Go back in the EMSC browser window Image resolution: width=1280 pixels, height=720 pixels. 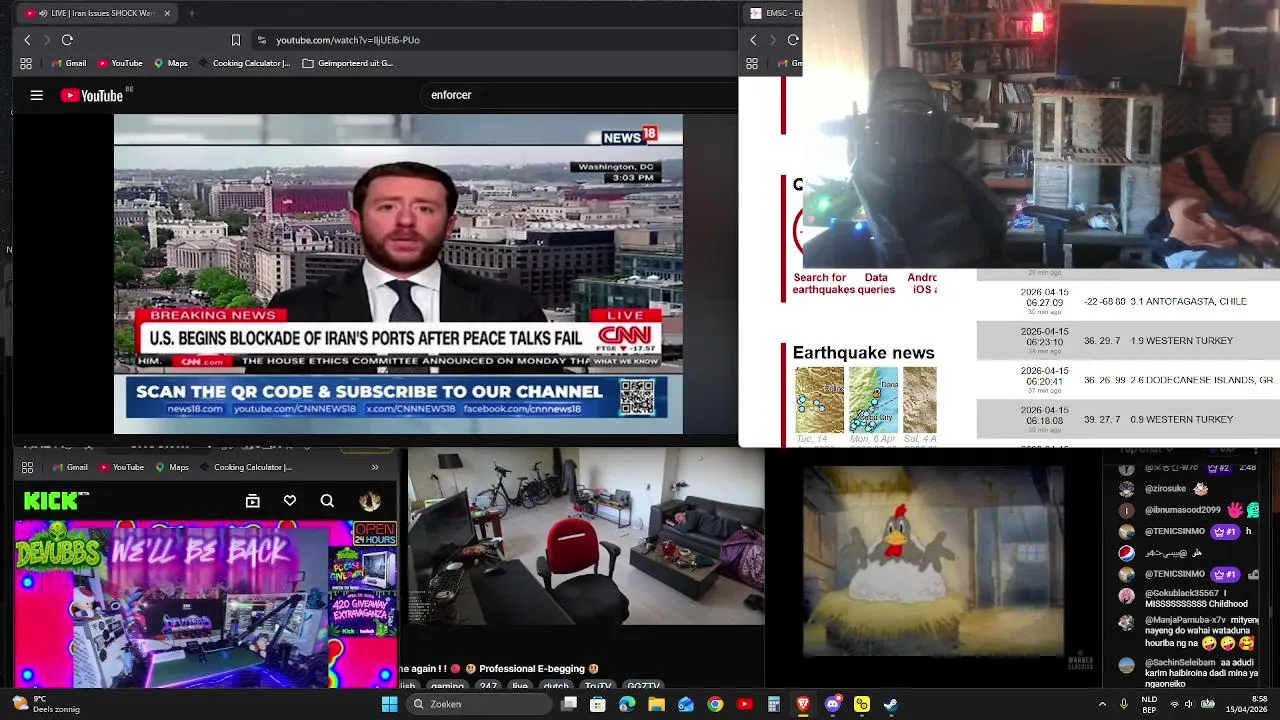[753, 40]
